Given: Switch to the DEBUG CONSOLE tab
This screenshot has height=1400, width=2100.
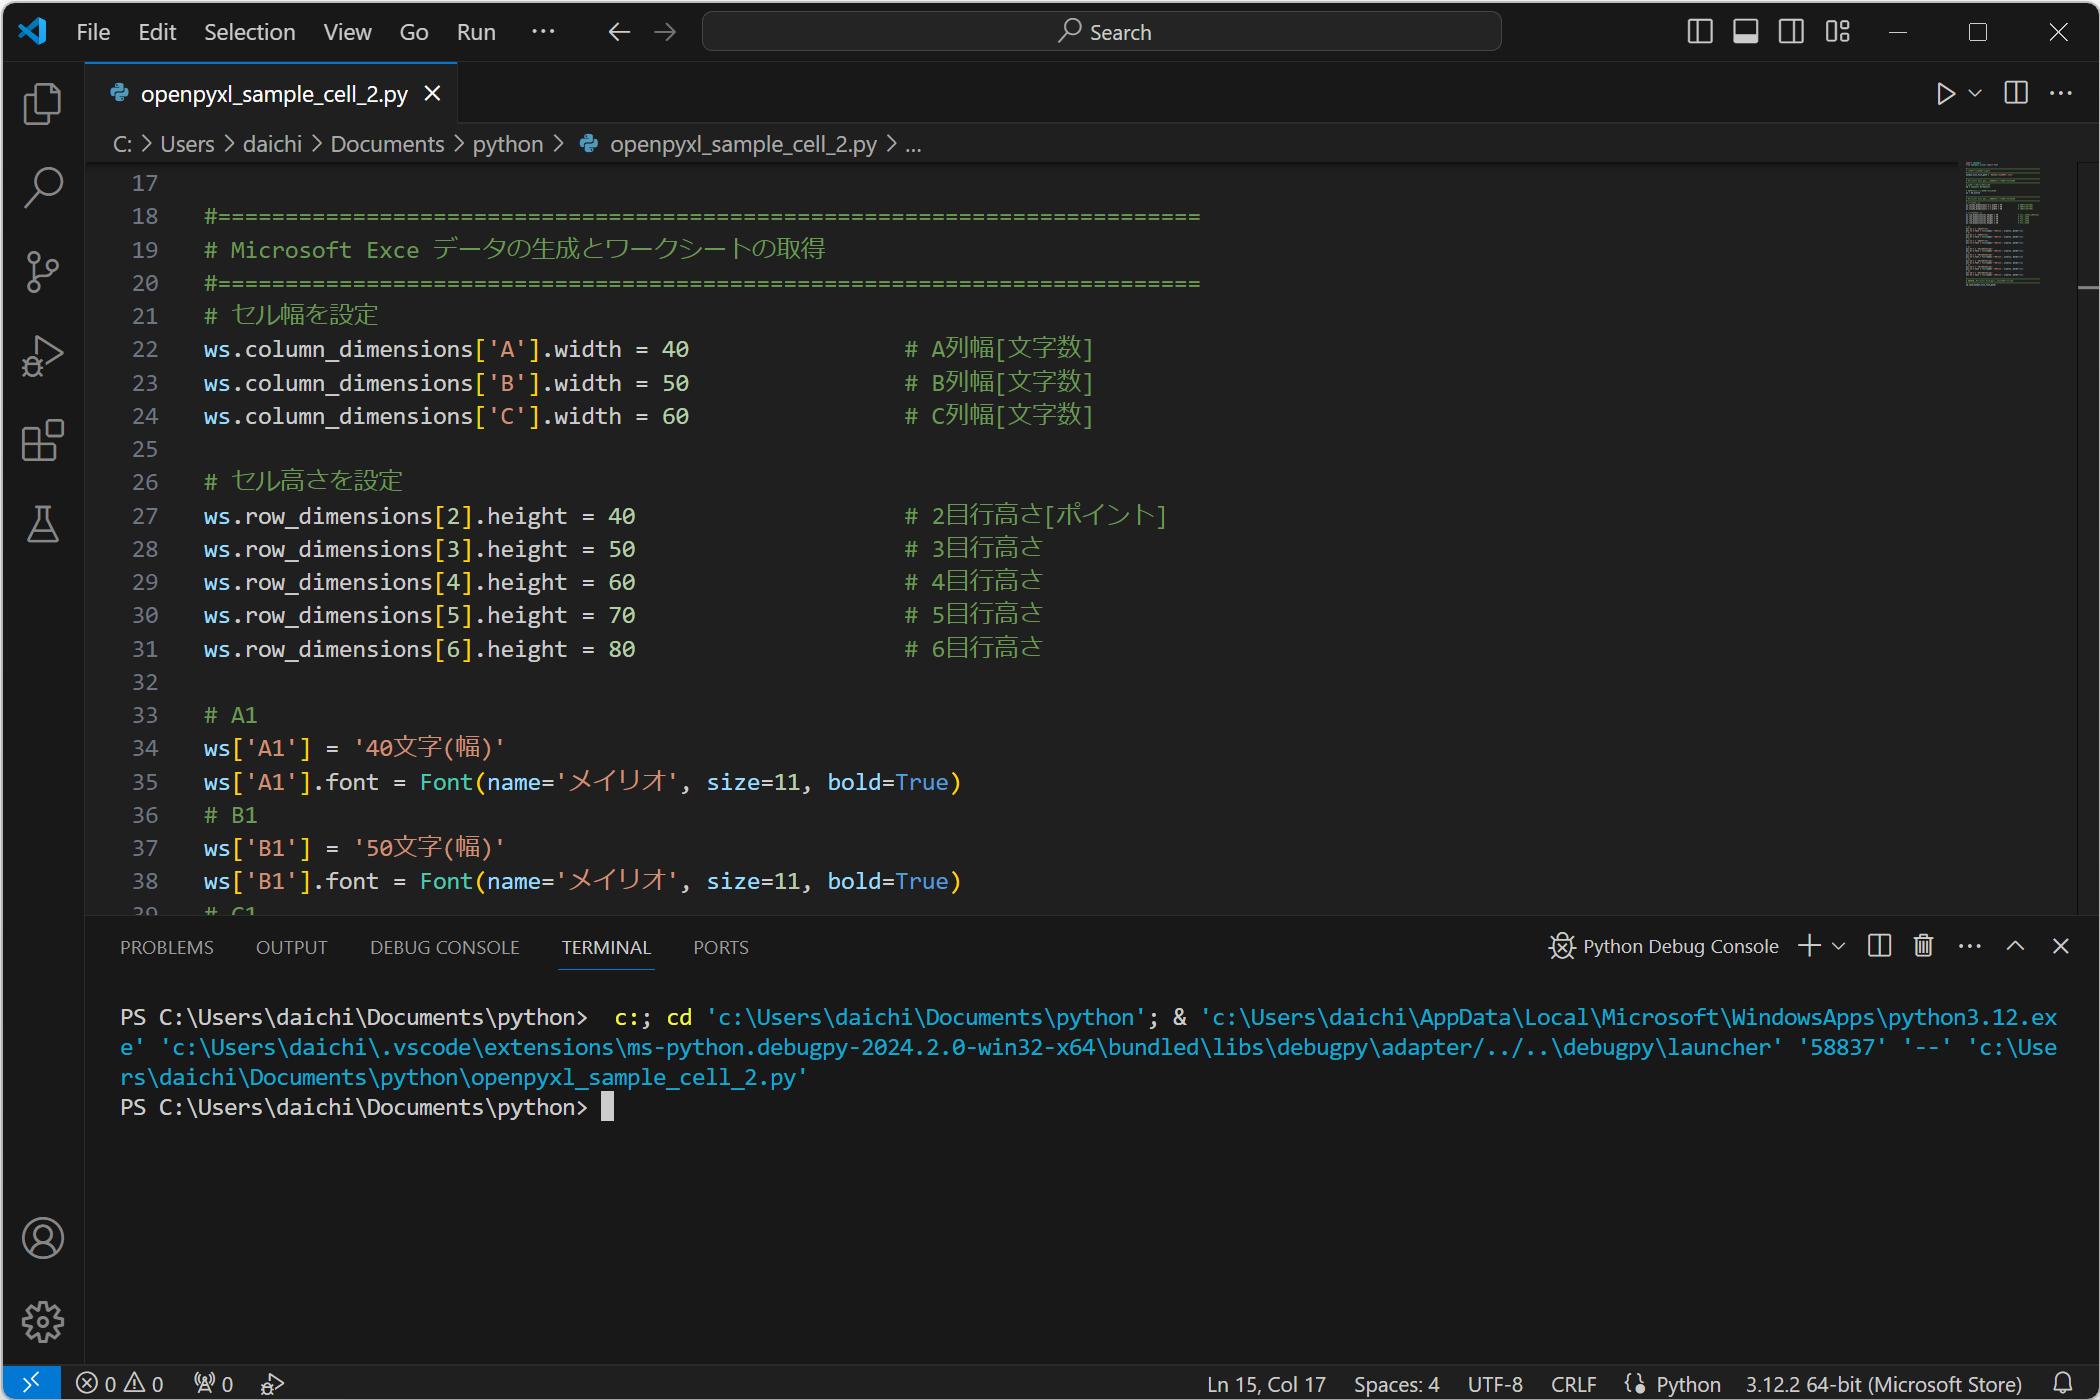Looking at the screenshot, I should (x=444, y=947).
